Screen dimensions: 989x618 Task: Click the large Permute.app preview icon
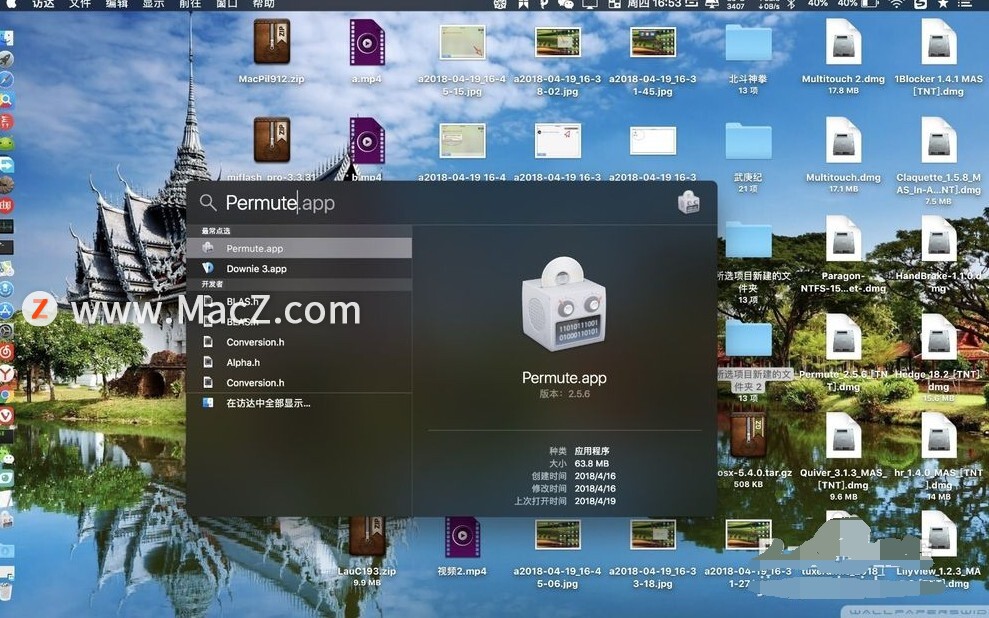564,304
